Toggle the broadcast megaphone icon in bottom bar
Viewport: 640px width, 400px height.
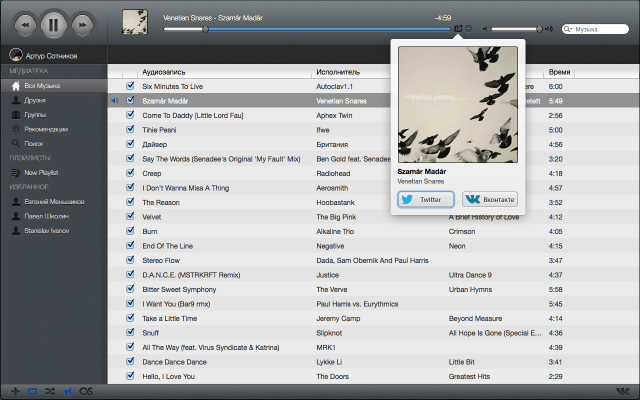tap(67, 391)
